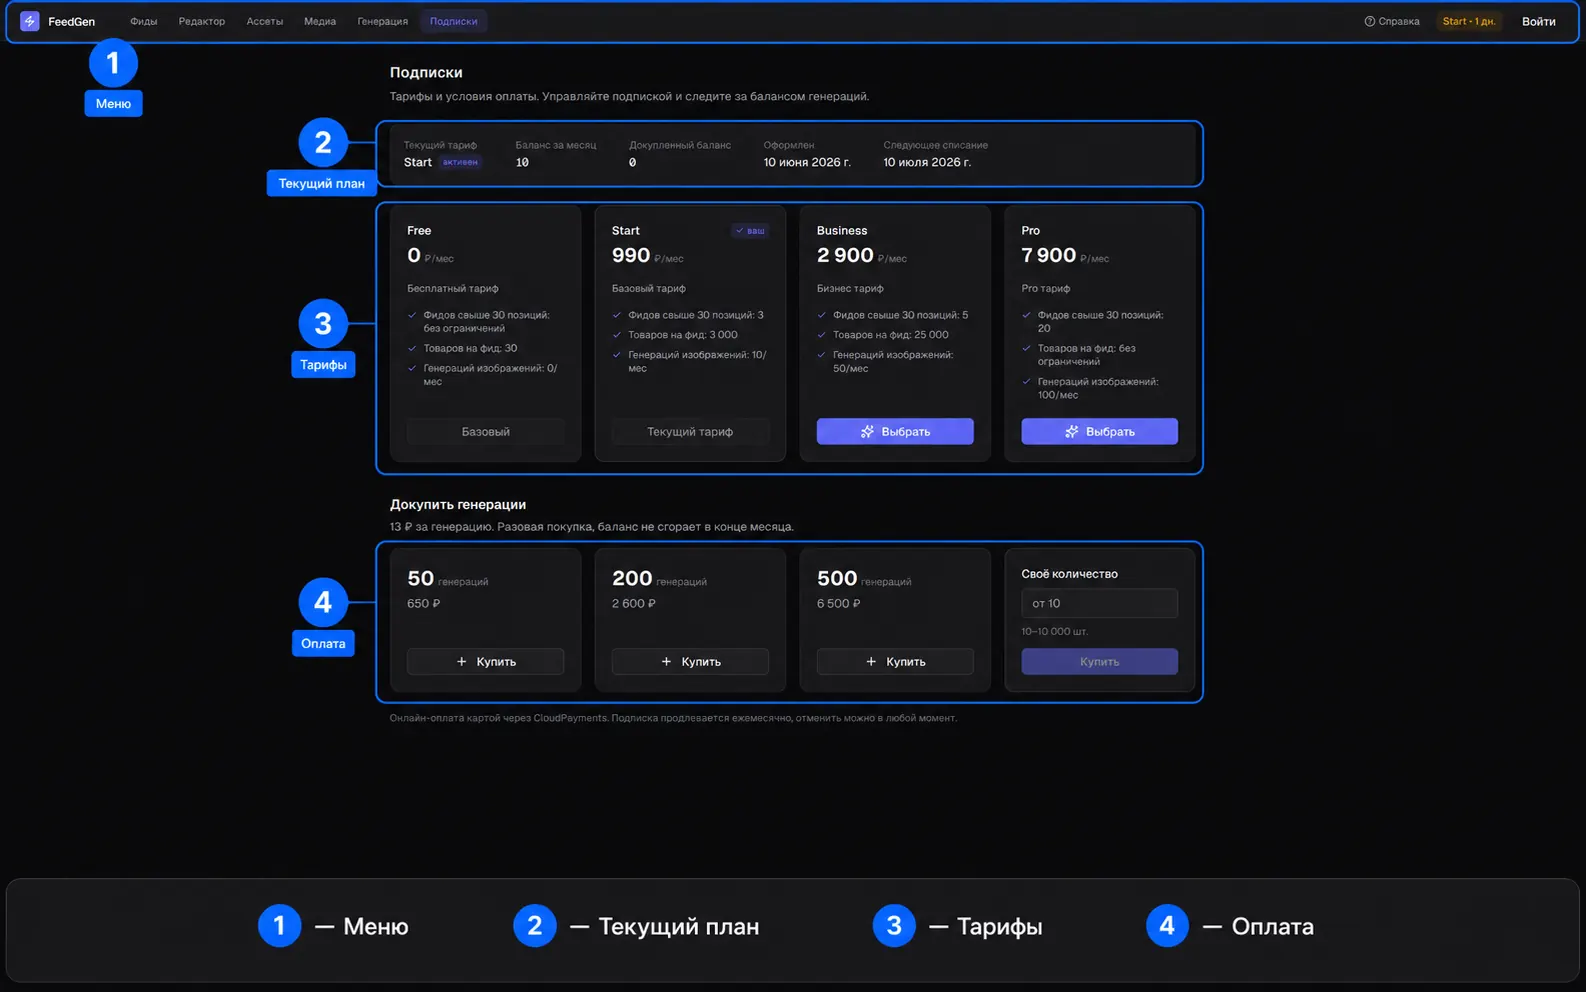Click the Start · 1 дн. status badge

[1469, 21]
